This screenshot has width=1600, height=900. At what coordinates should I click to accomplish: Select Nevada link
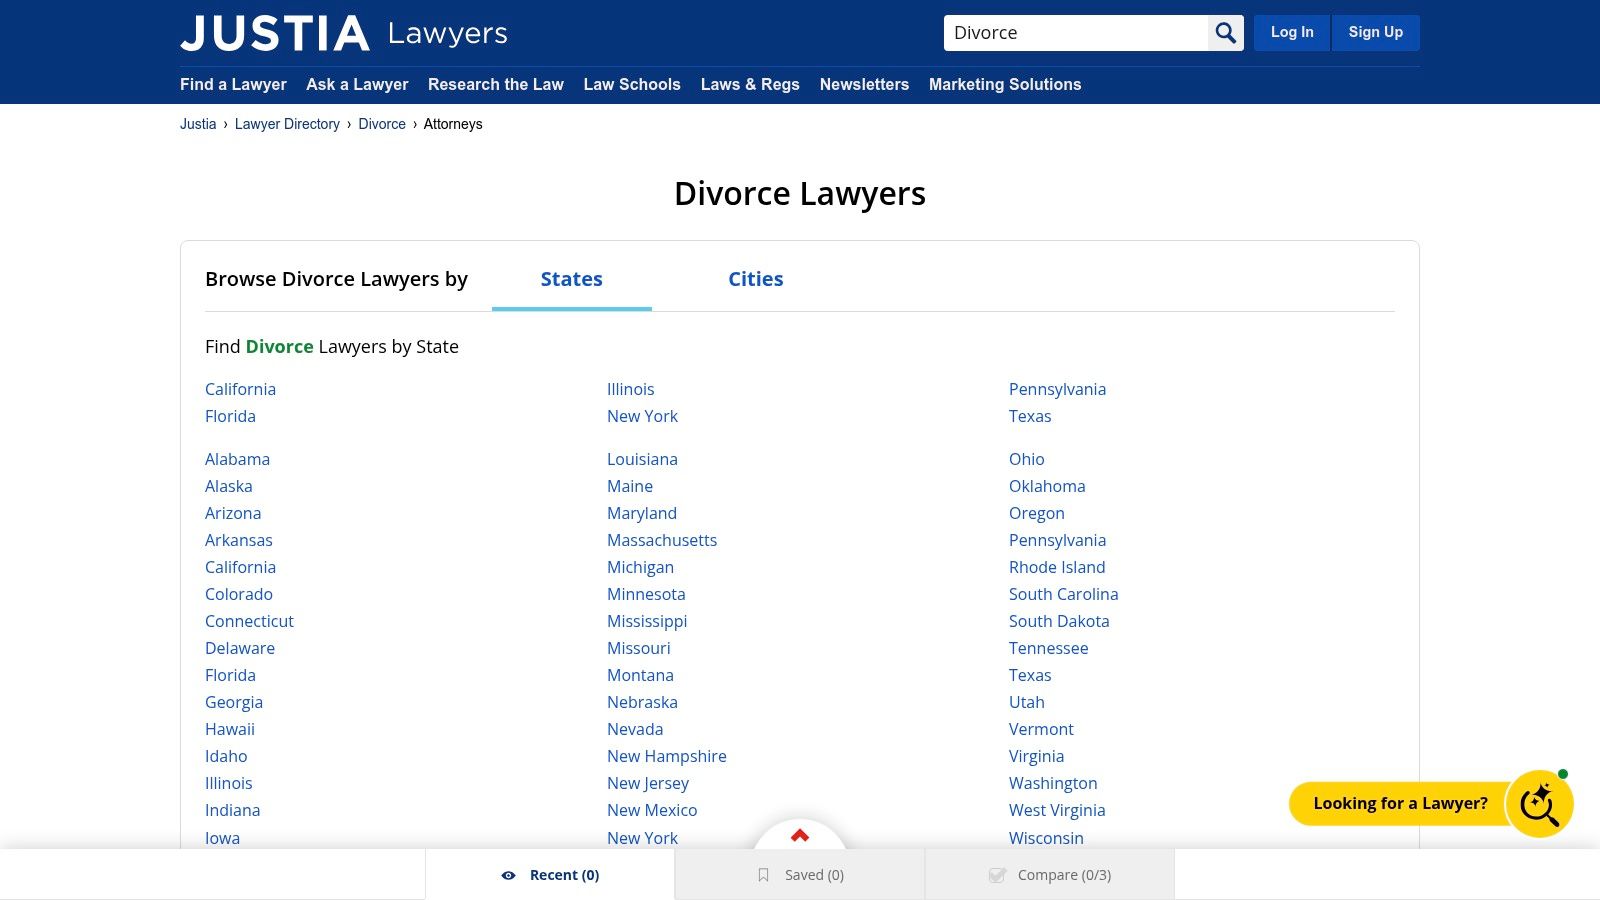(x=635, y=729)
